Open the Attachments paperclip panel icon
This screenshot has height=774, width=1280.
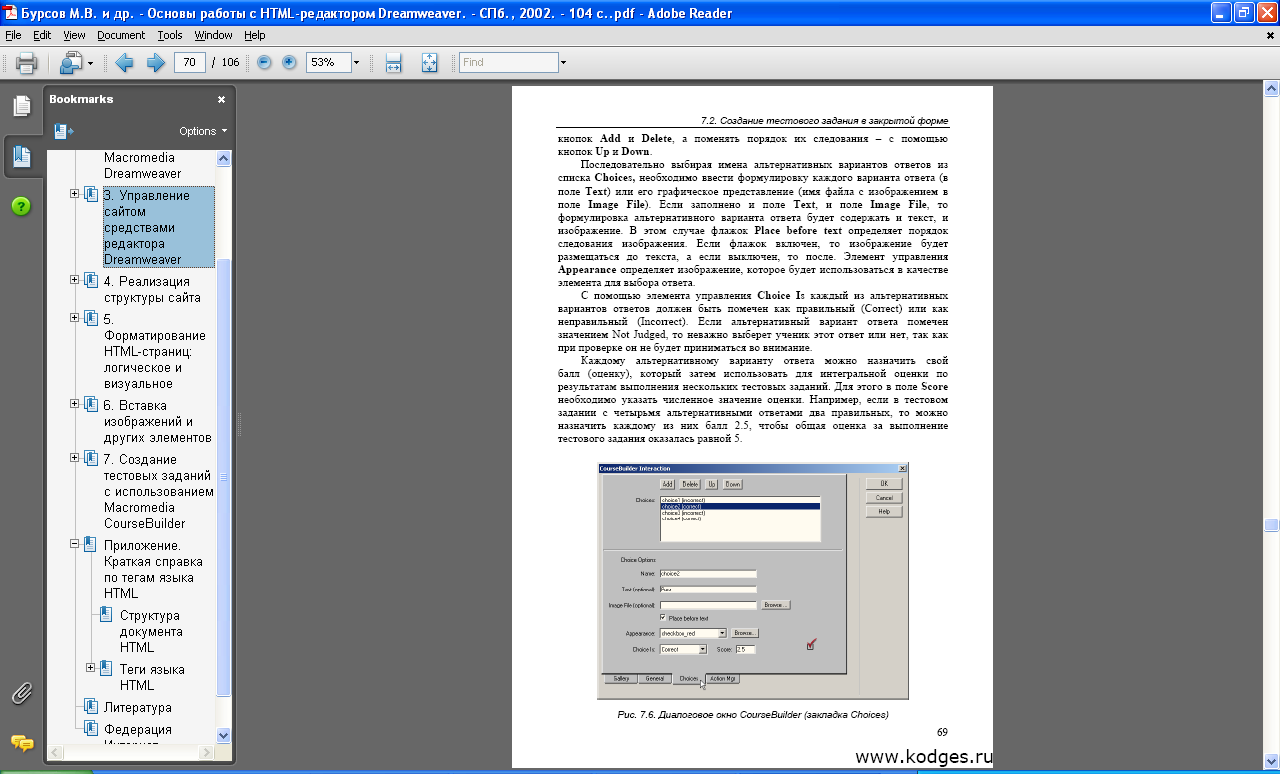[x=21, y=692]
